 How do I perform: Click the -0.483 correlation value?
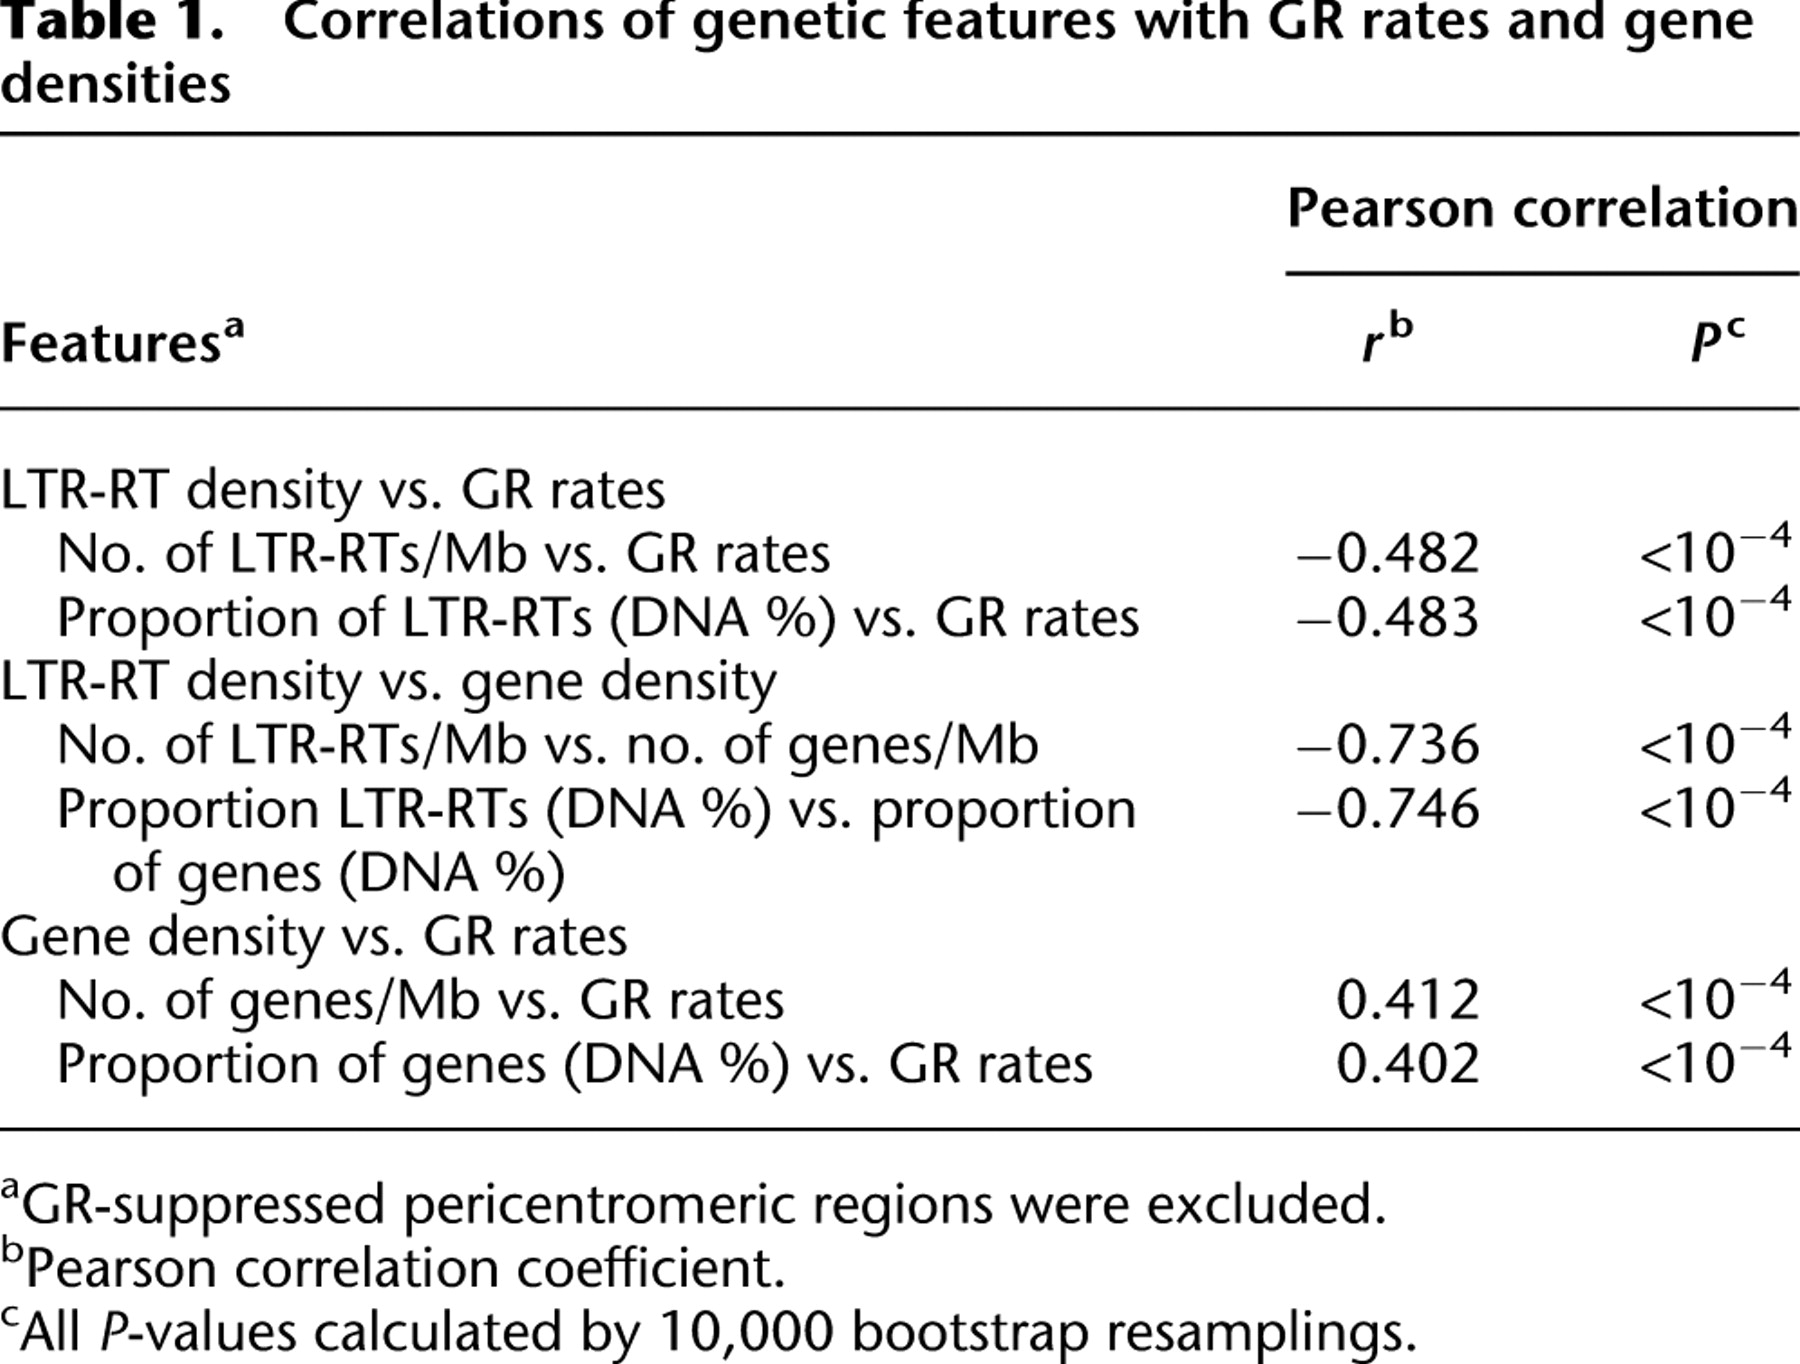point(1388,618)
